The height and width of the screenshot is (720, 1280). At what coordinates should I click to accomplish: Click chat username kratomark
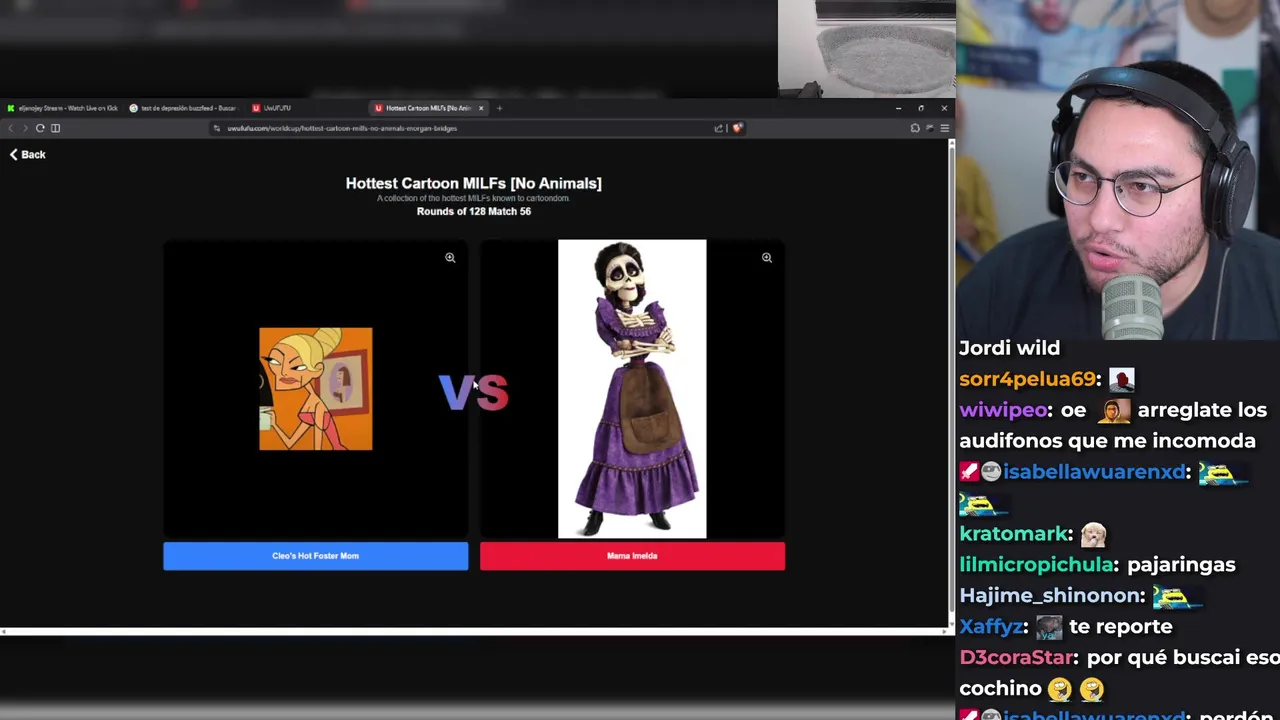coord(1015,534)
